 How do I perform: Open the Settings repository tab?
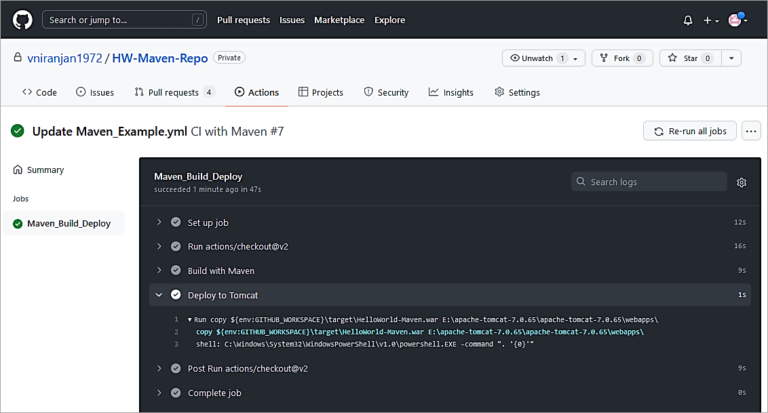click(517, 92)
